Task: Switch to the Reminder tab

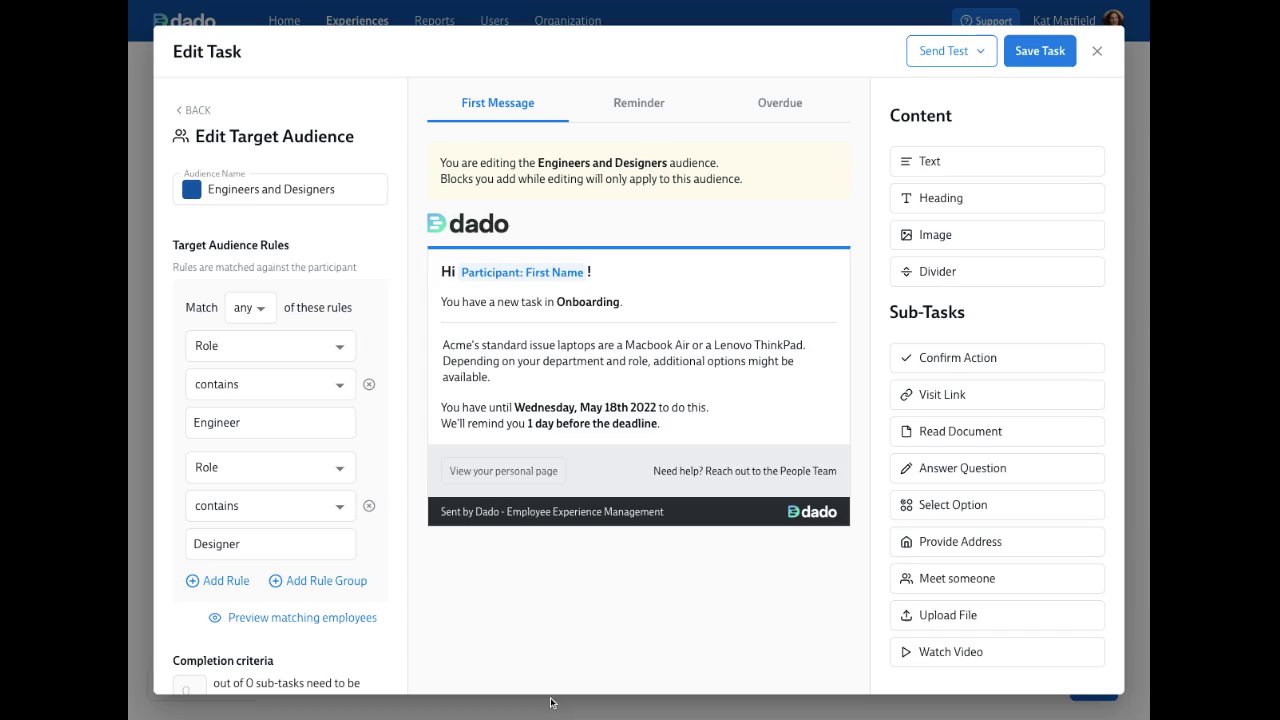Action: (639, 103)
